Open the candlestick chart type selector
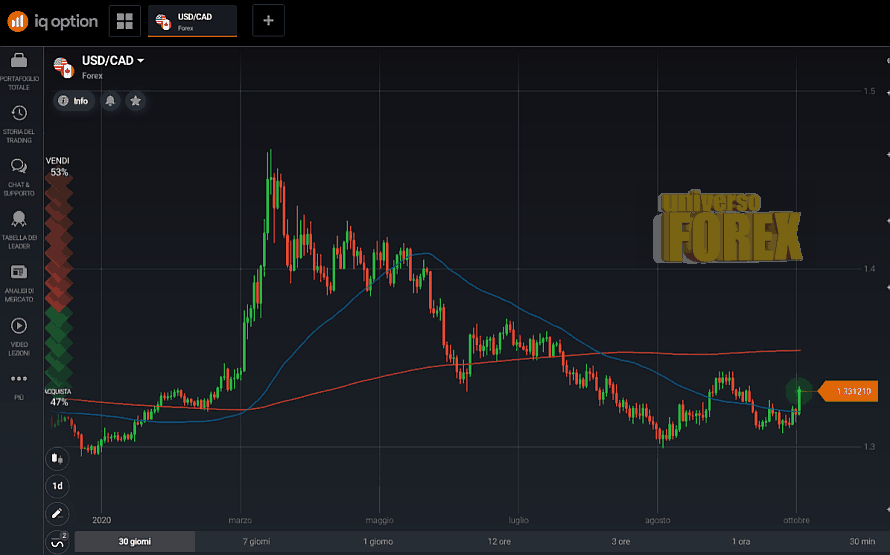 click(57, 459)
